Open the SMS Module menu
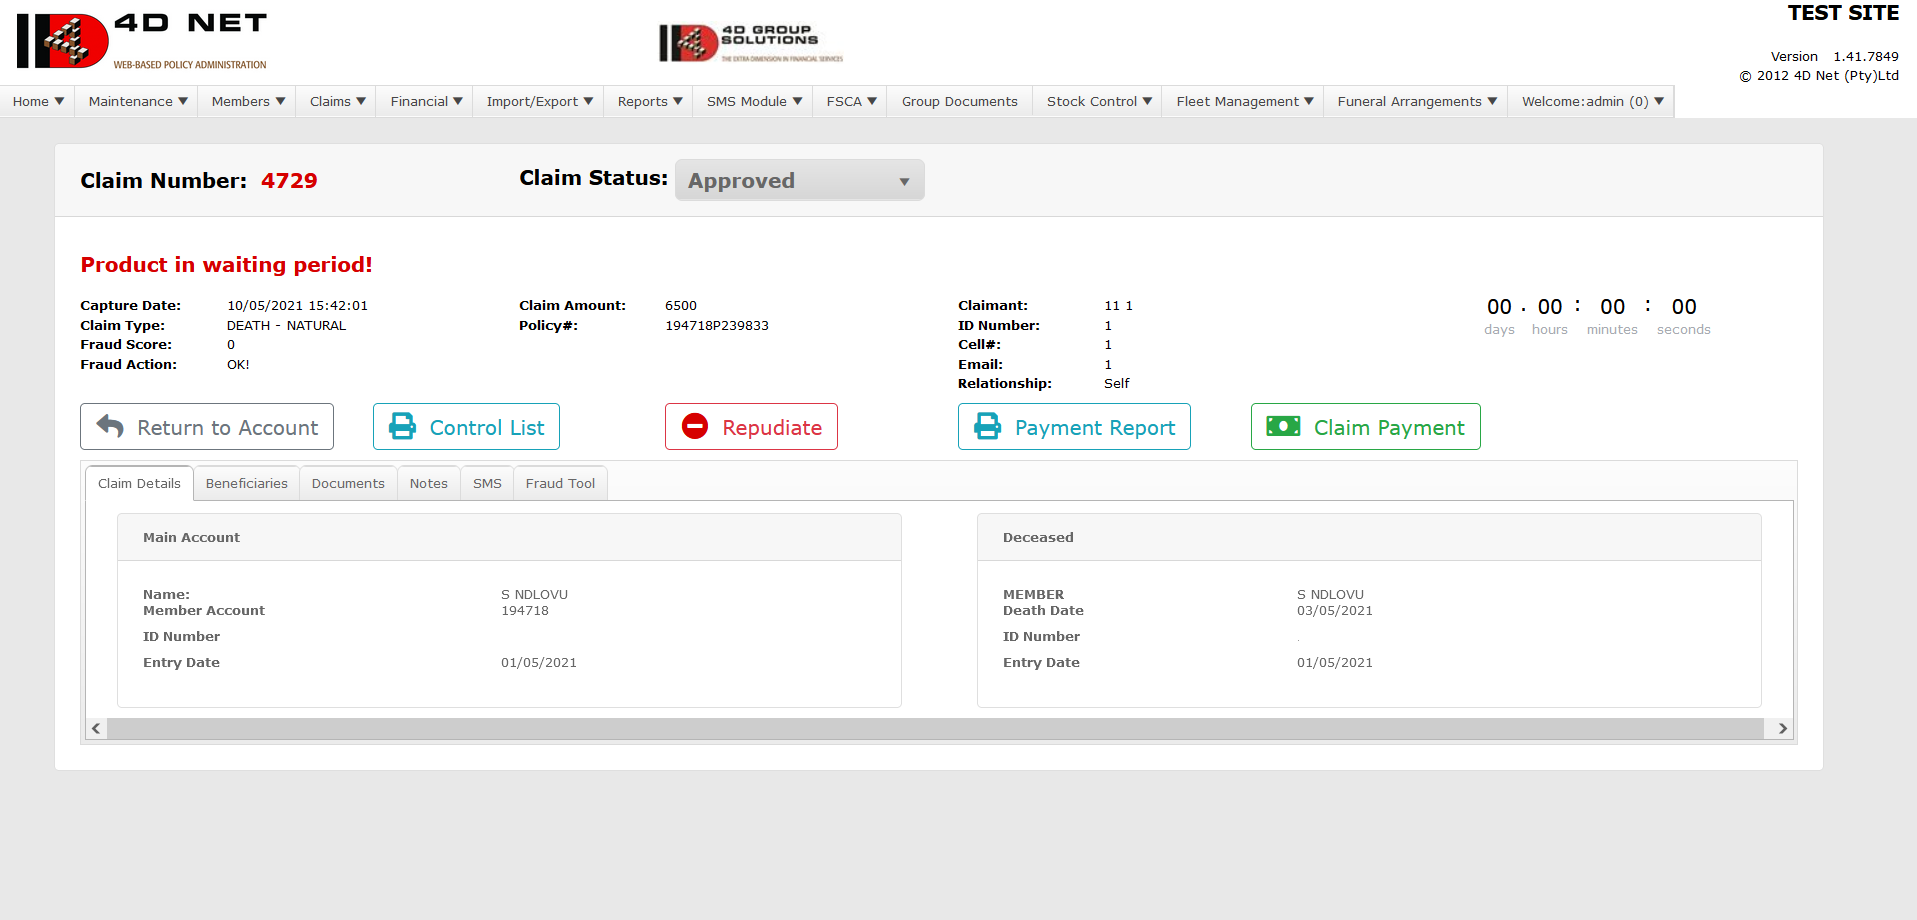The width and height of the screenshot is (1917, 920). (x=754, y=102)
